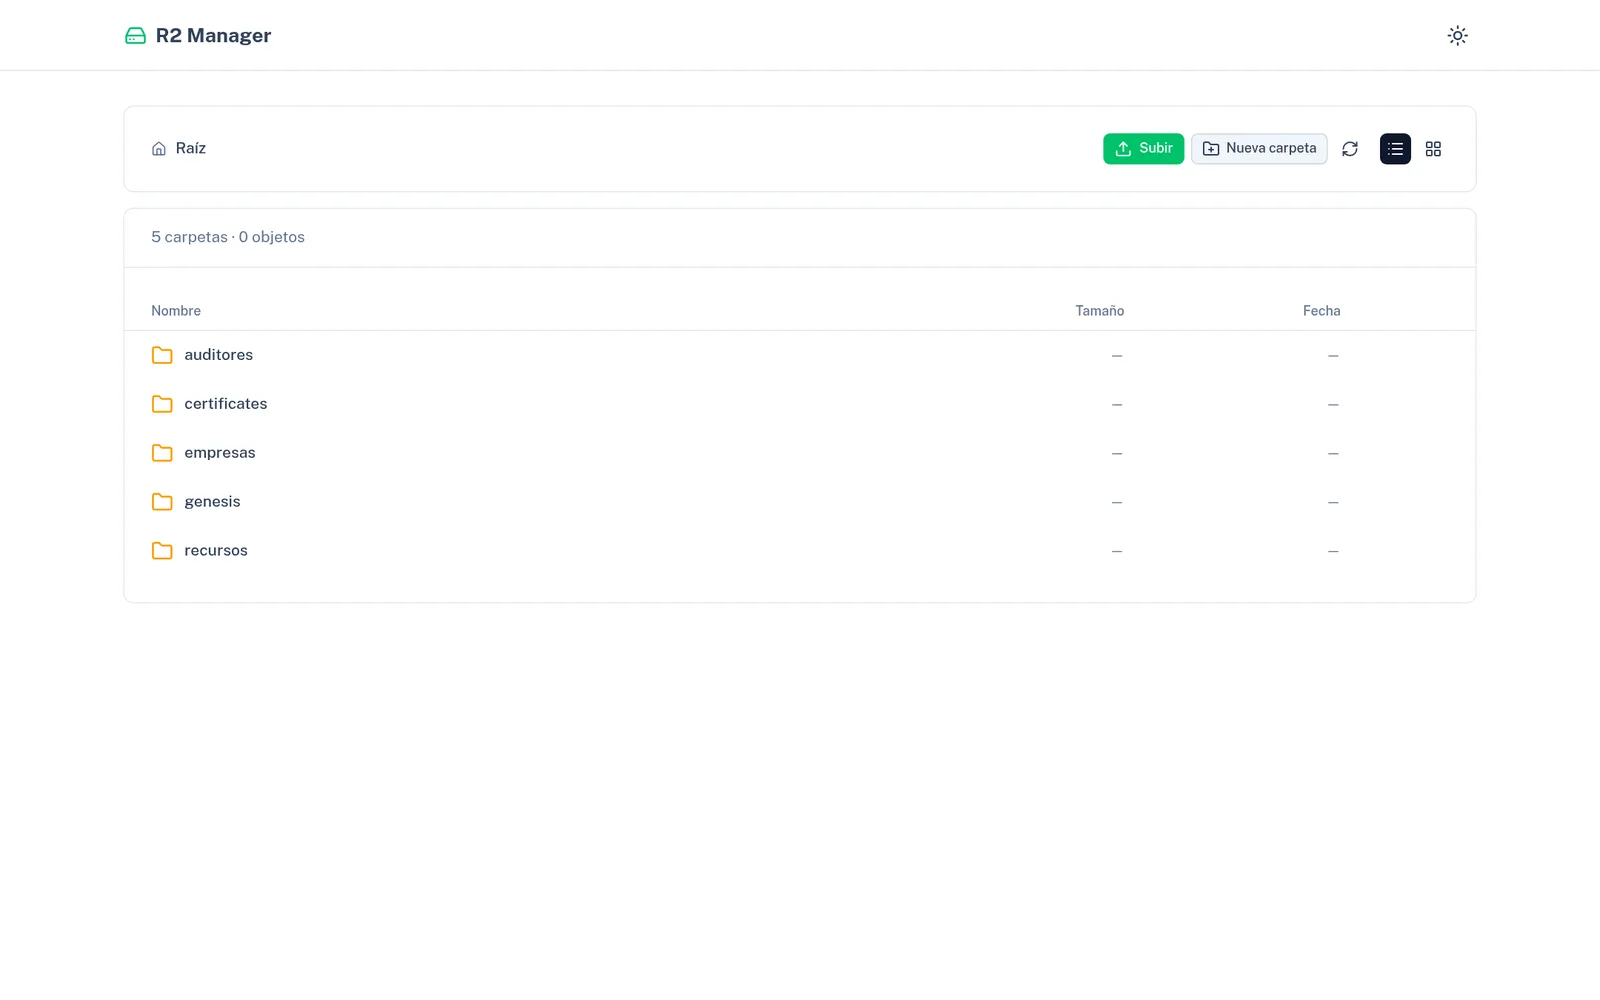The width and height of the screenshot is (1600, 1000).
Task: Open the empresas folder name
Action: pyautogui.click(x=220, y=453)
